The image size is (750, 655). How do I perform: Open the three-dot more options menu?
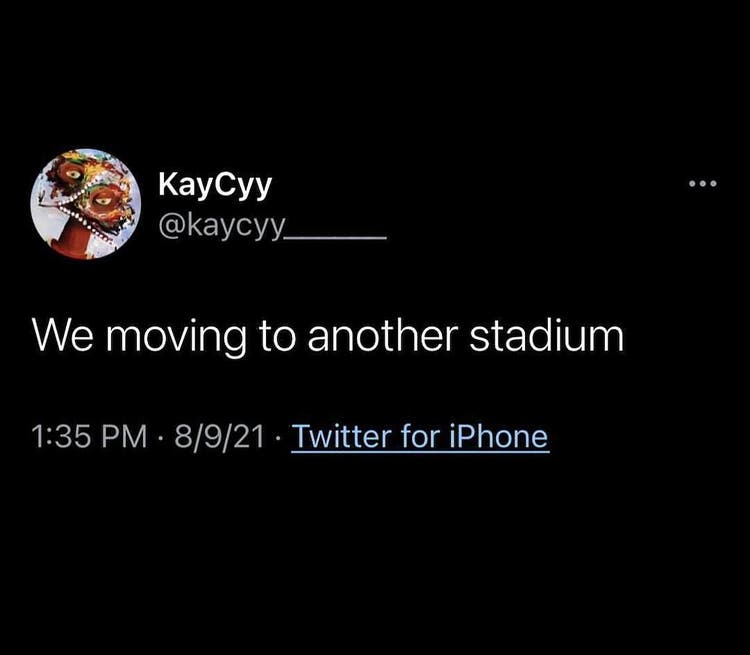(x=703, y=184)
